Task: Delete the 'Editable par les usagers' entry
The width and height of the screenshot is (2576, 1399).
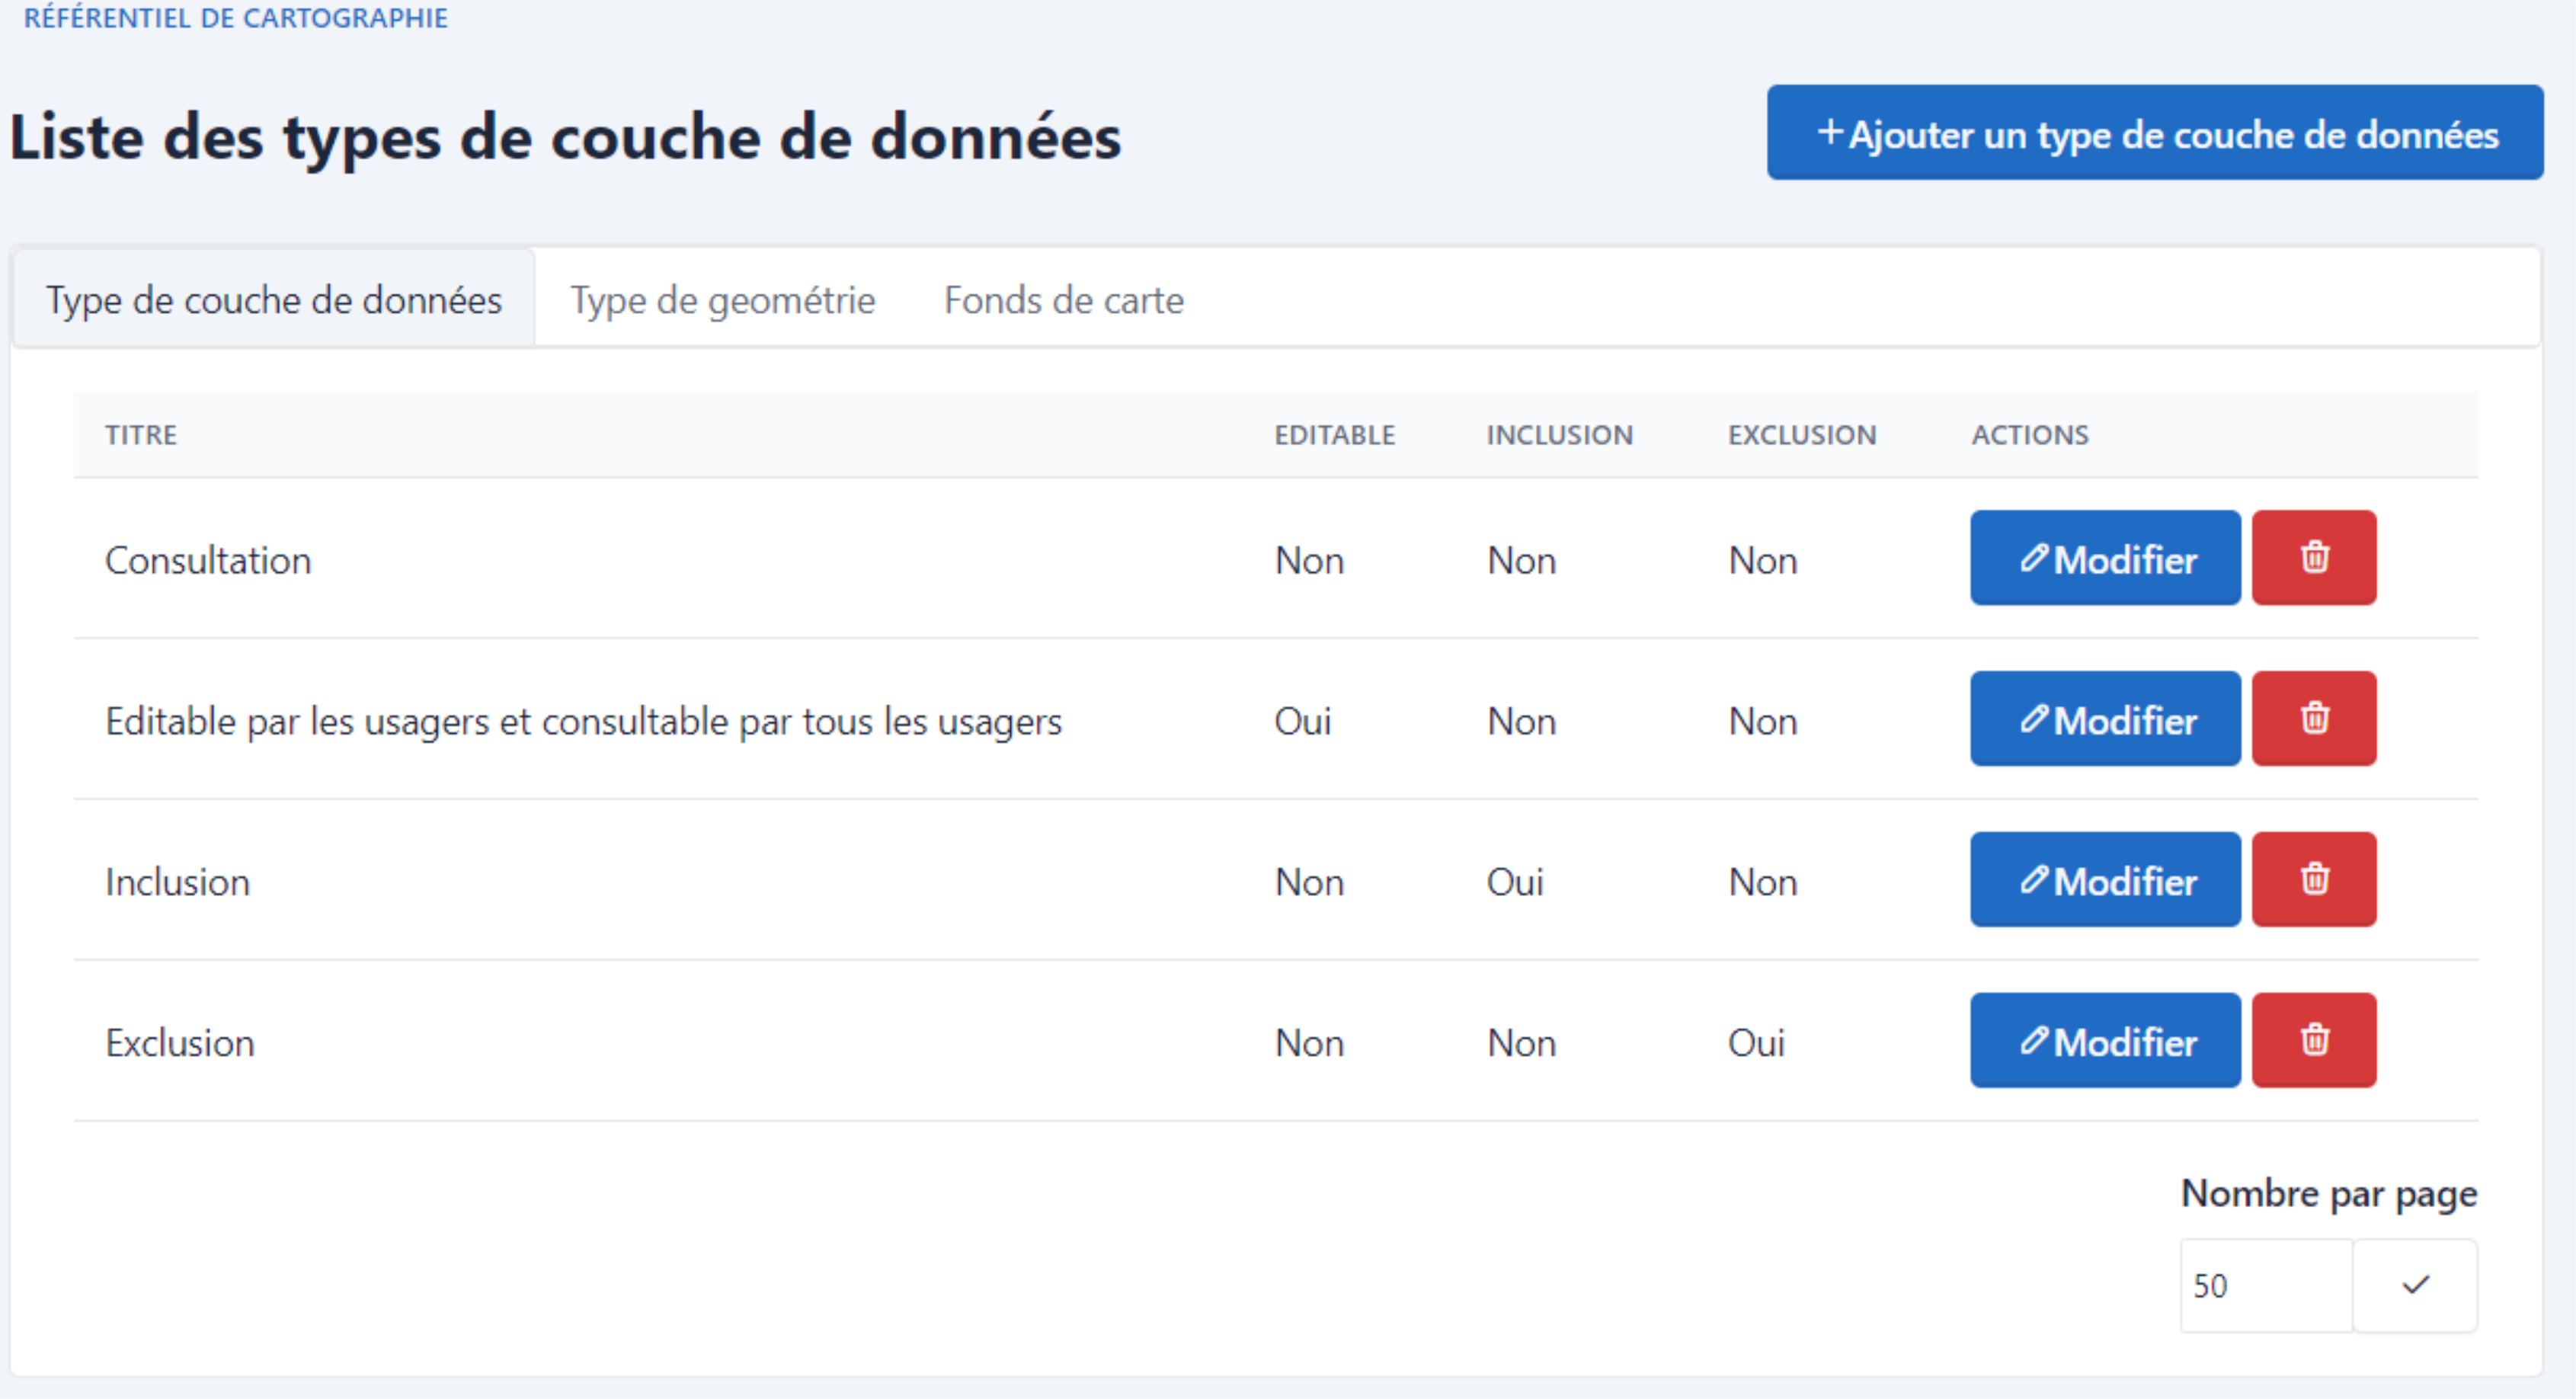Action: [x=2313, y=718]
